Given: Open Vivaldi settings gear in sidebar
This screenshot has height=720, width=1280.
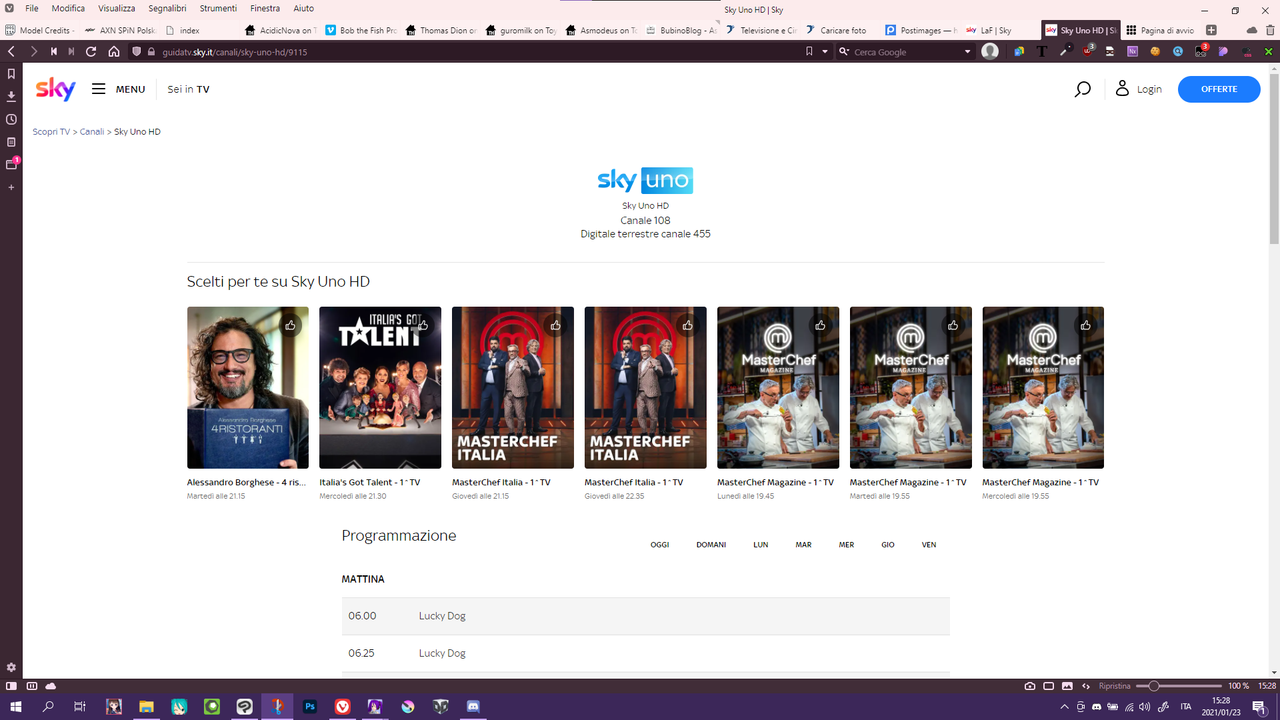Looking at the screenshot, I should coord(11,667).
